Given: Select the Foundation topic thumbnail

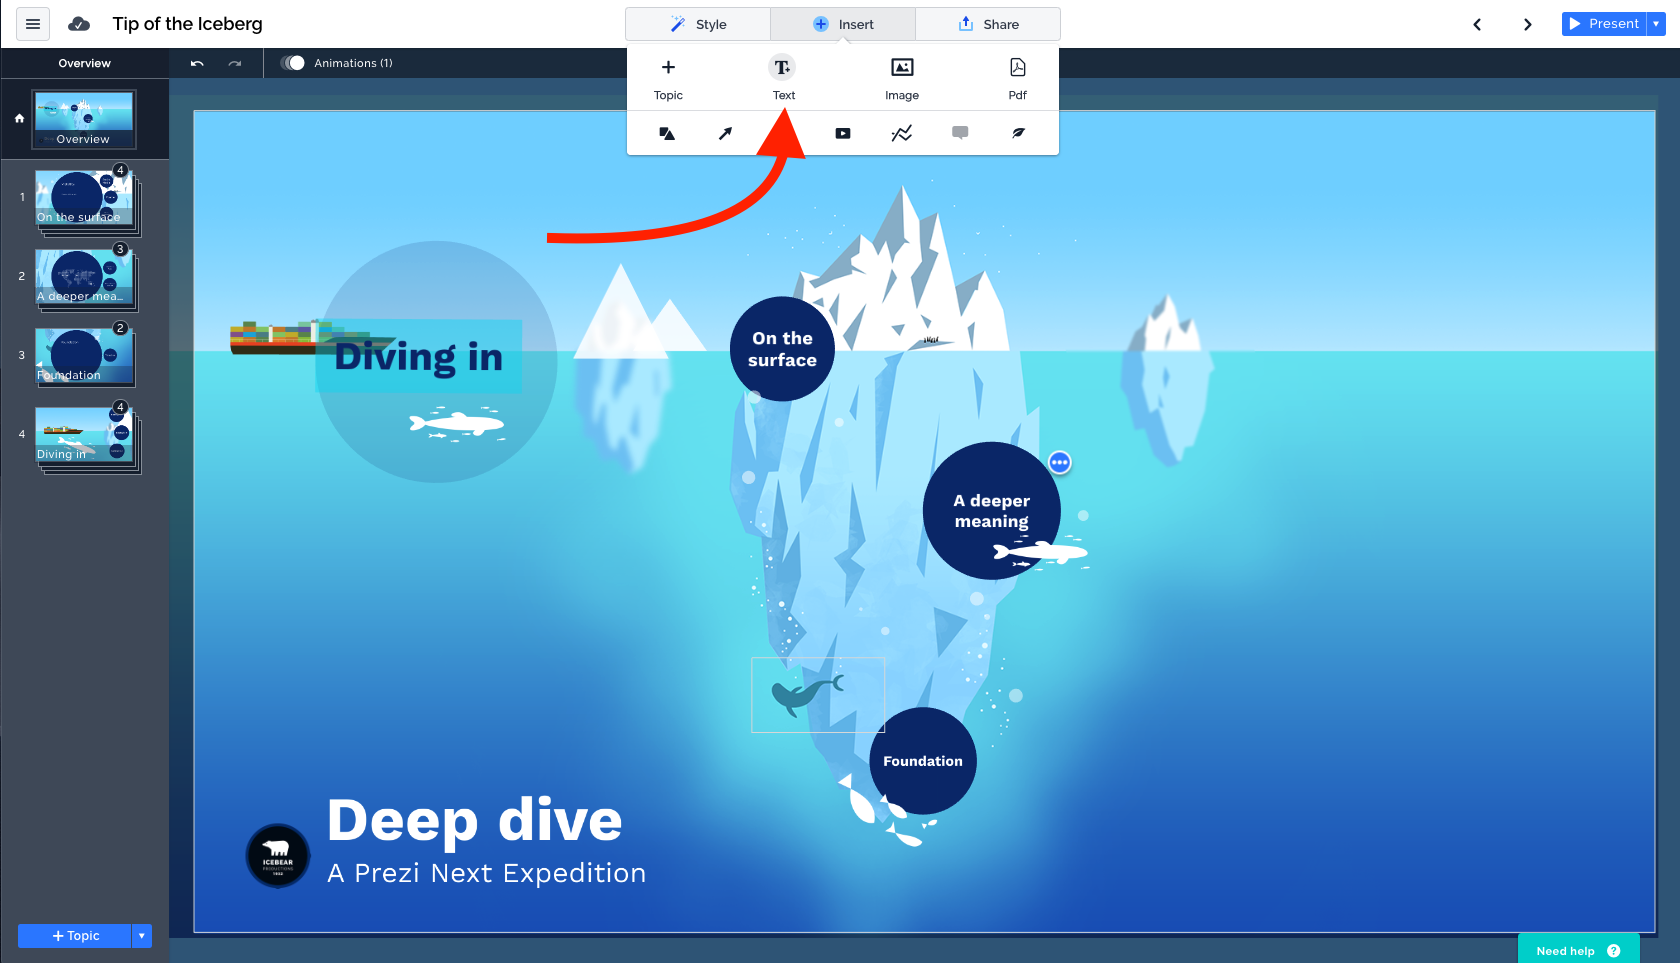Looking at the screenshot, I should [84, 357].
